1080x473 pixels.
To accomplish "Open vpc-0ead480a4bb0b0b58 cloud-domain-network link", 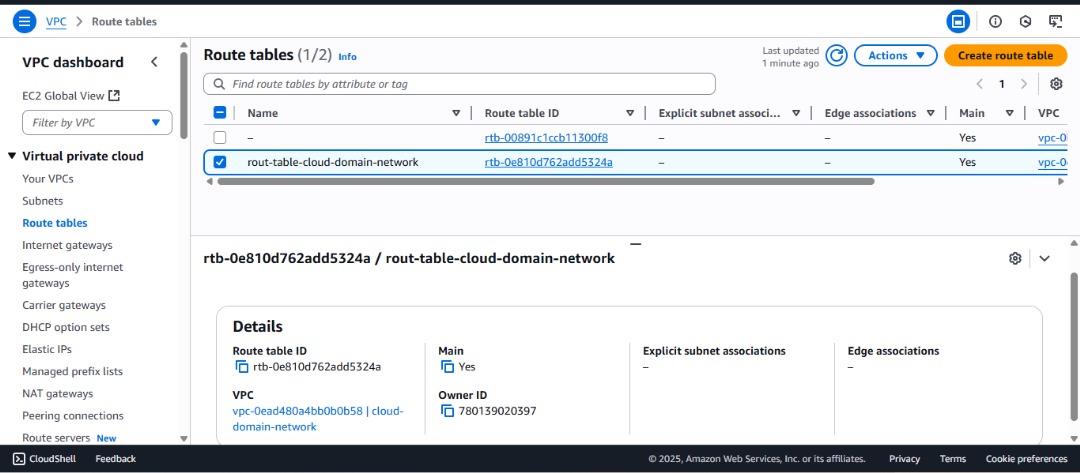I will coord(318,419).
